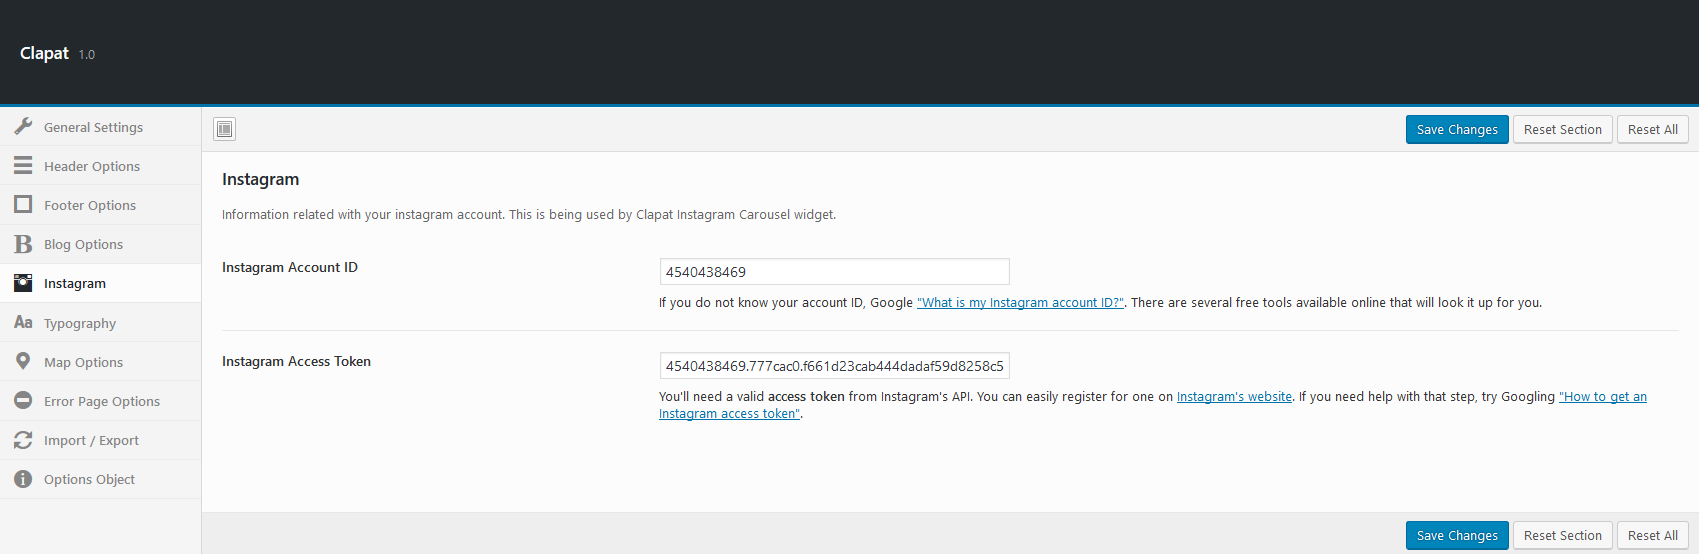Click the top Reset All button
The image size is (1699, 554).
coord(1653,129)
